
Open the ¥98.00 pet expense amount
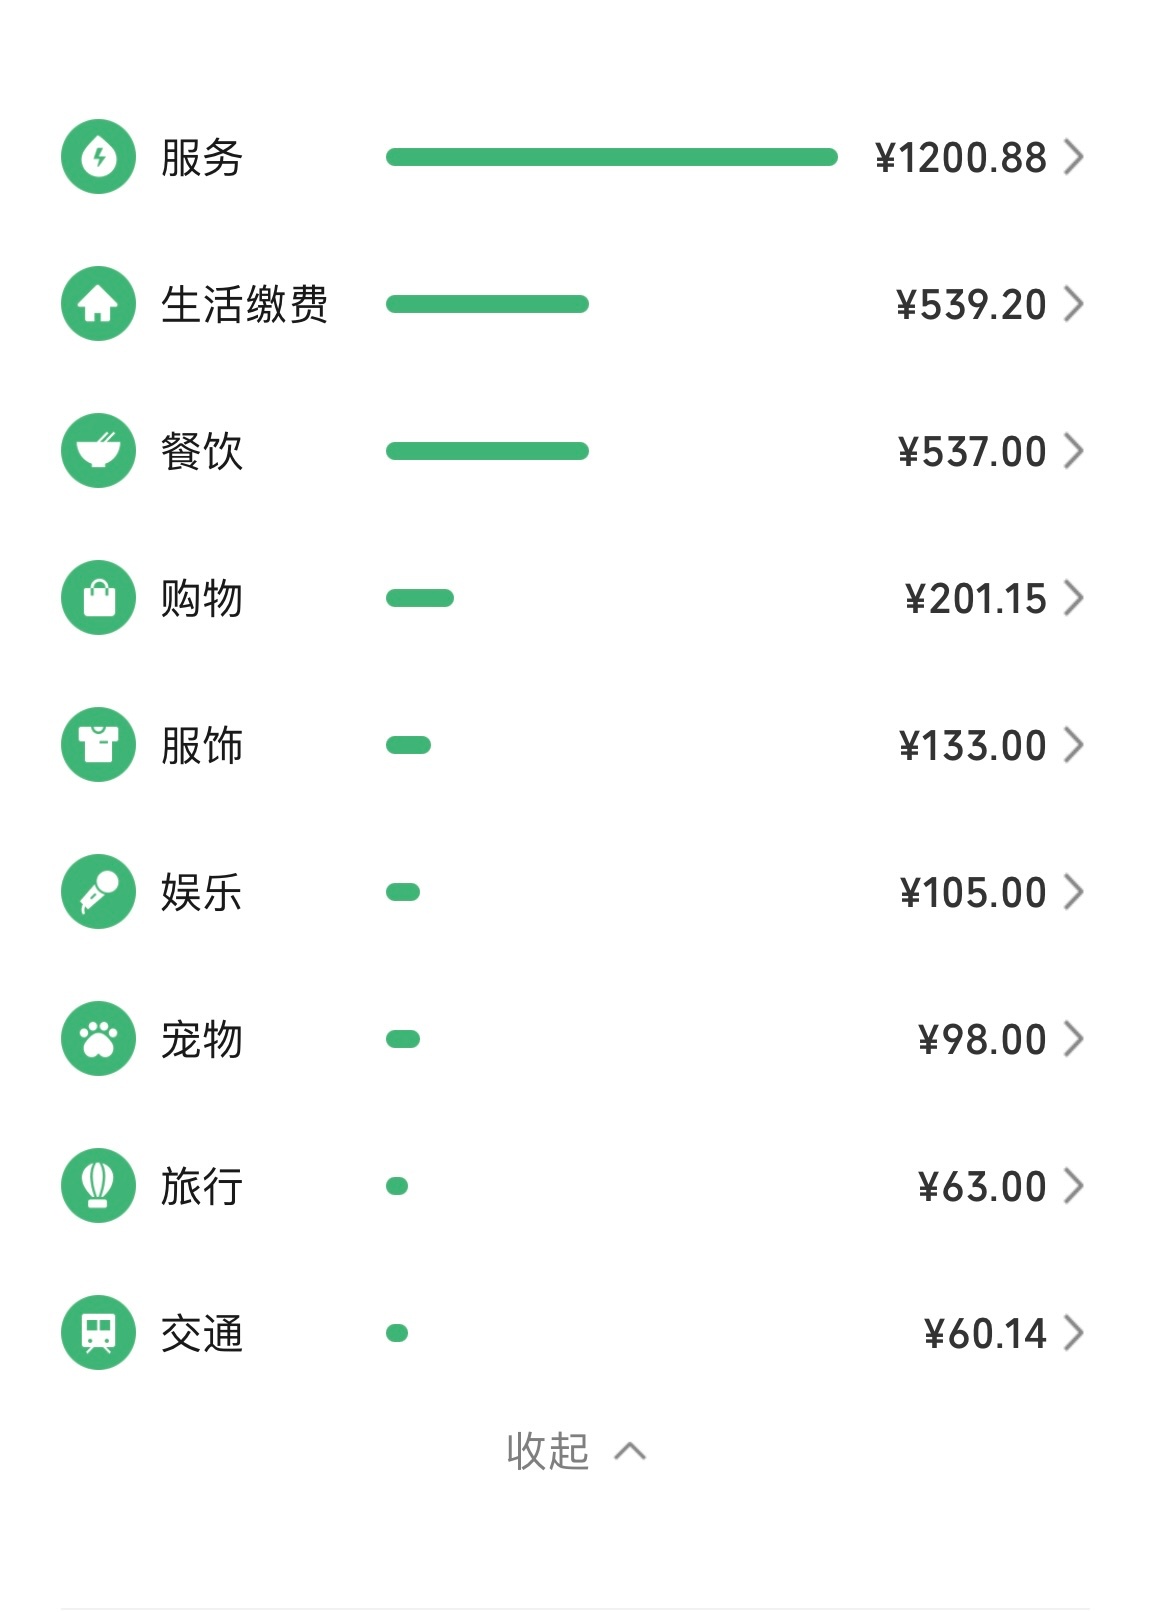[982, 1039]
